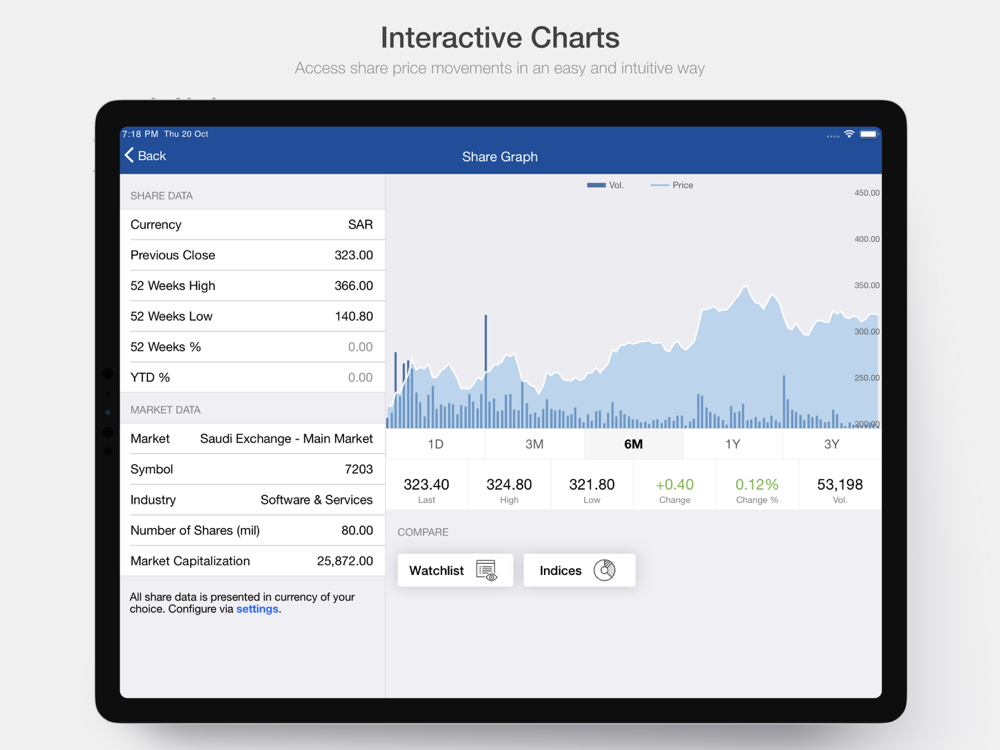Select the 6M chart range
This screenshot has width=1000, height=750.
(633, 444)
